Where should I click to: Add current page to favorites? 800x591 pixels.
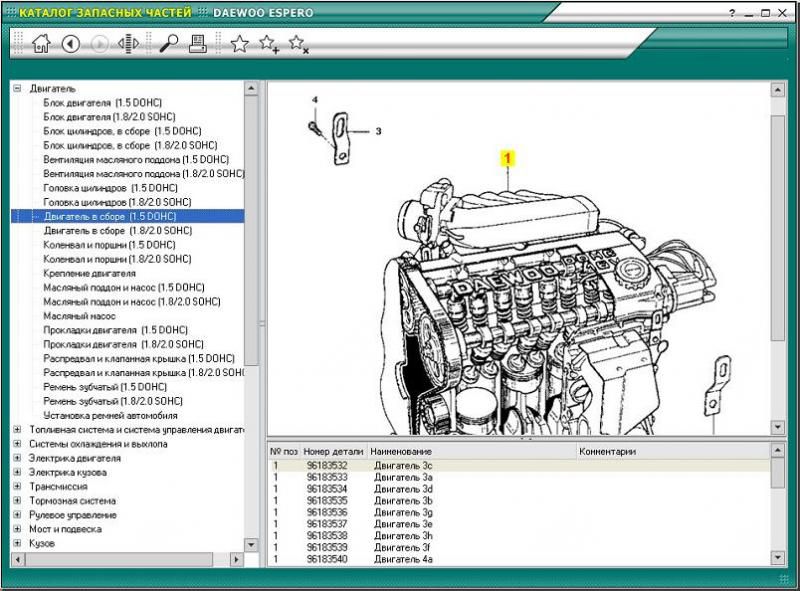pos(268,43)
